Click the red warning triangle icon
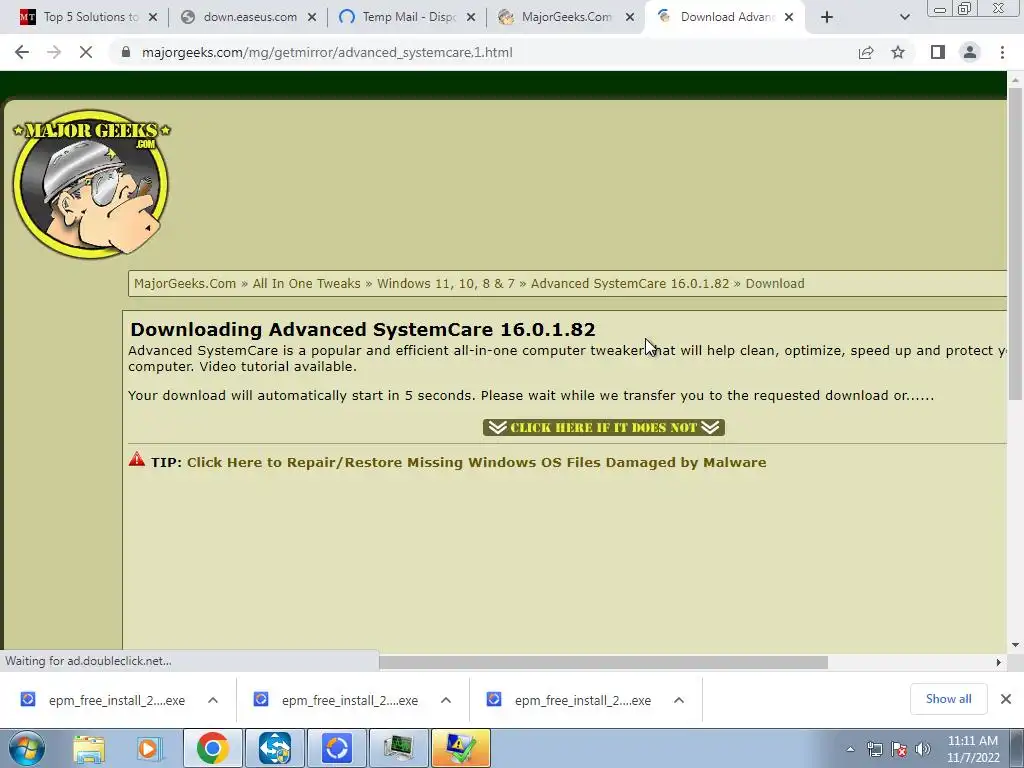 click(x=136, y=459)
